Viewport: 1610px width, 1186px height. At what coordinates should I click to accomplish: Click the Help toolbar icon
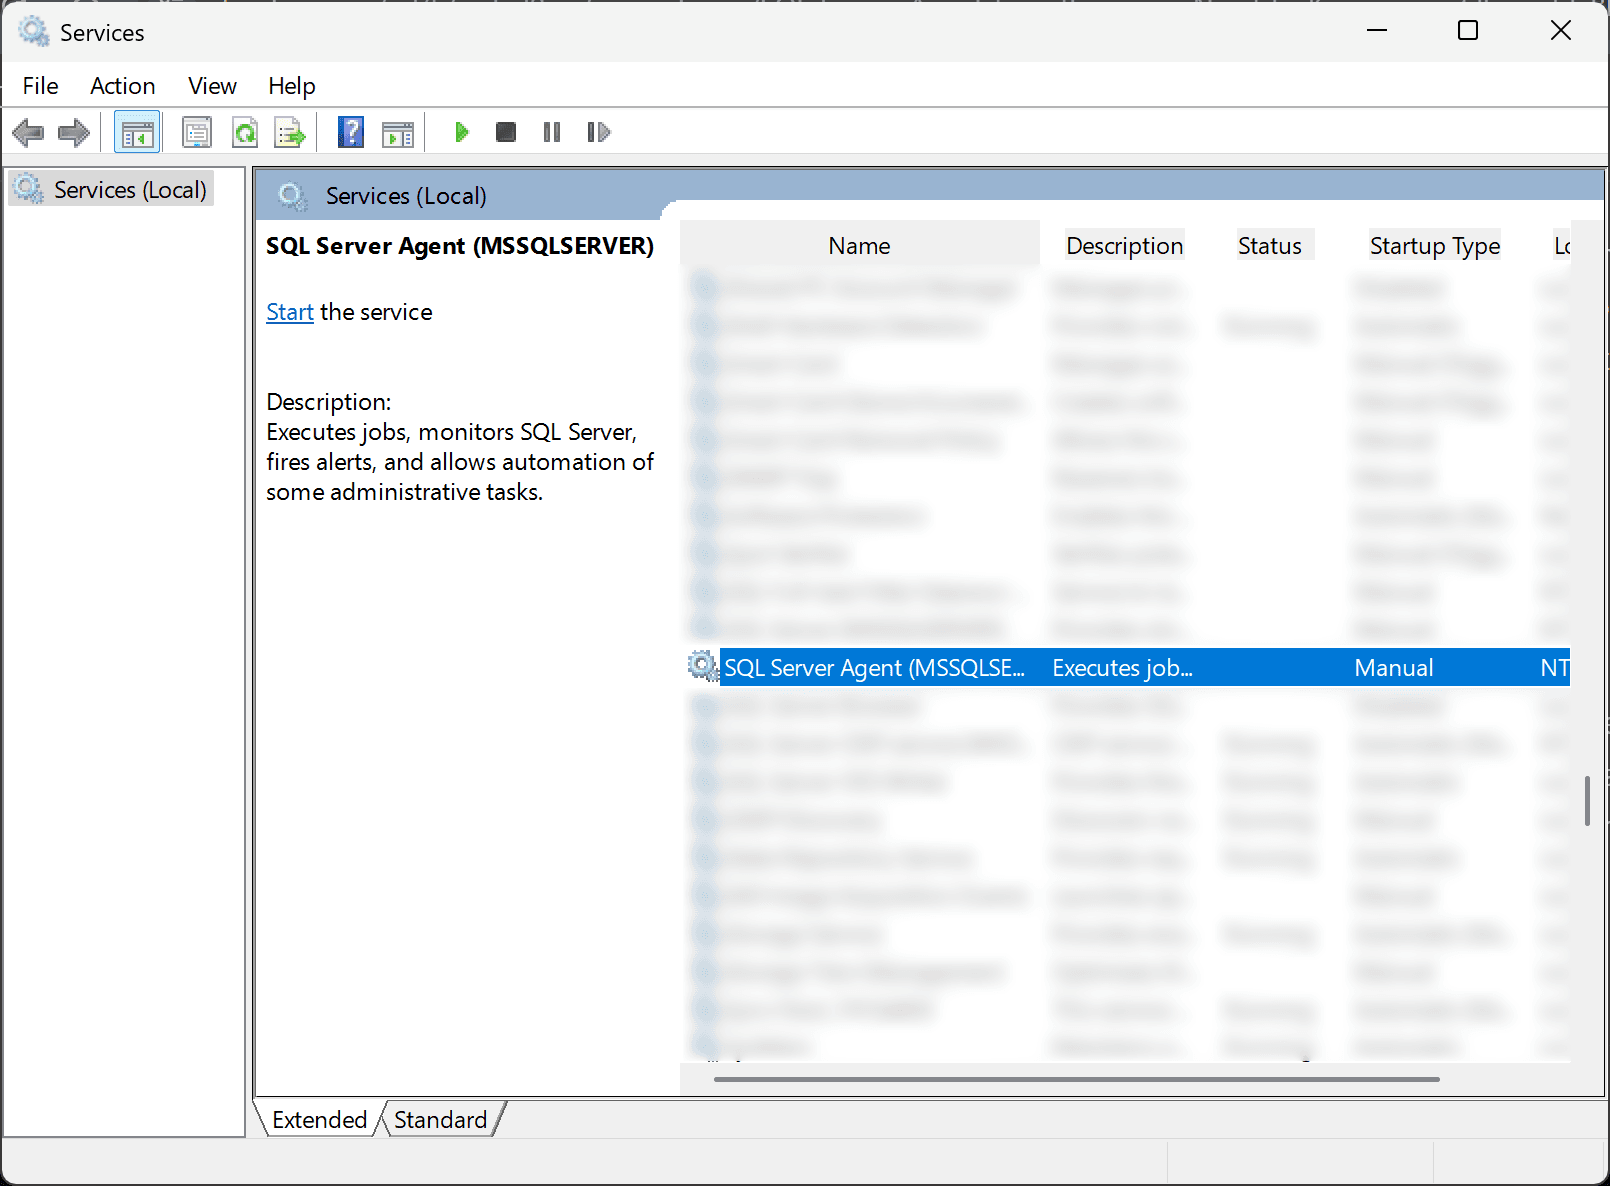[x=351, y=132]
